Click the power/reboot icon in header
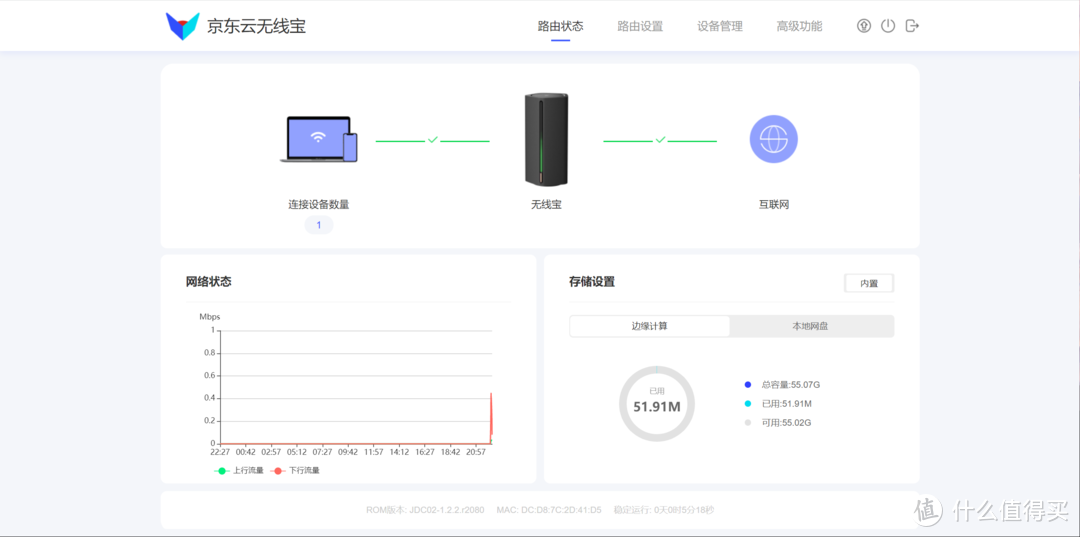1080x537 pixels. click(888, 26)
